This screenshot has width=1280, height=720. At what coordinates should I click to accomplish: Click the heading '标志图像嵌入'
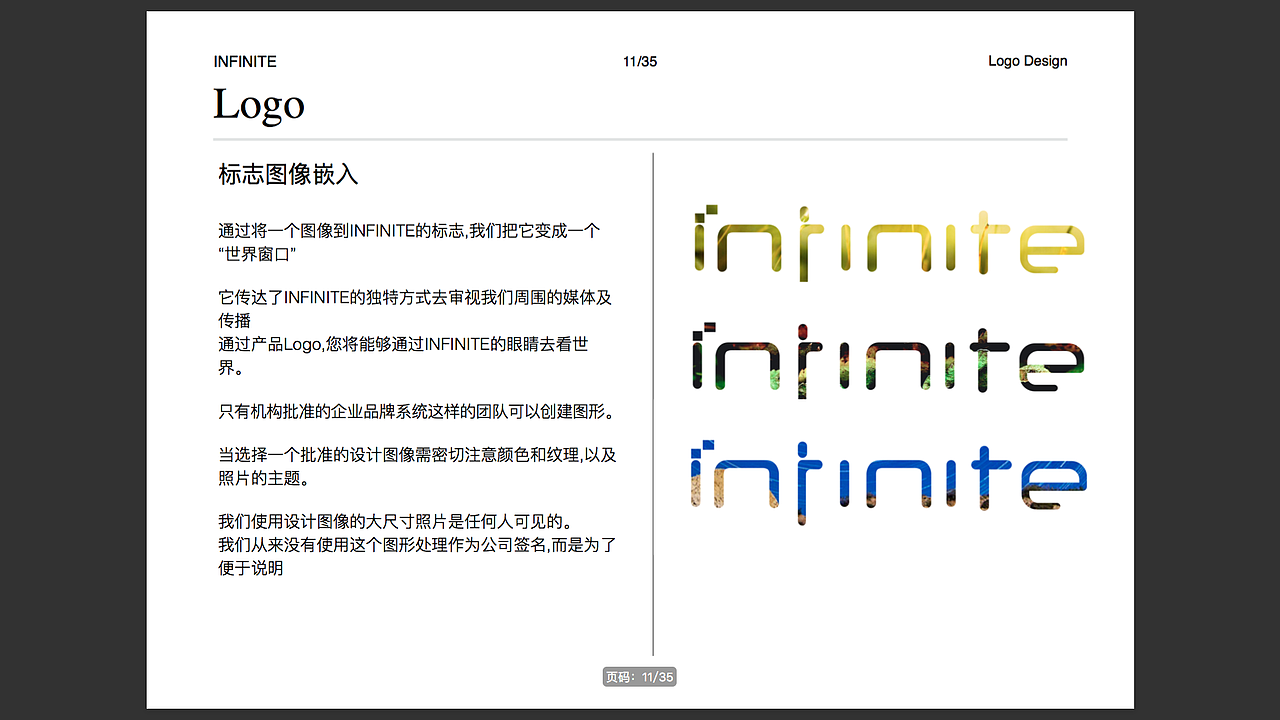288,175
